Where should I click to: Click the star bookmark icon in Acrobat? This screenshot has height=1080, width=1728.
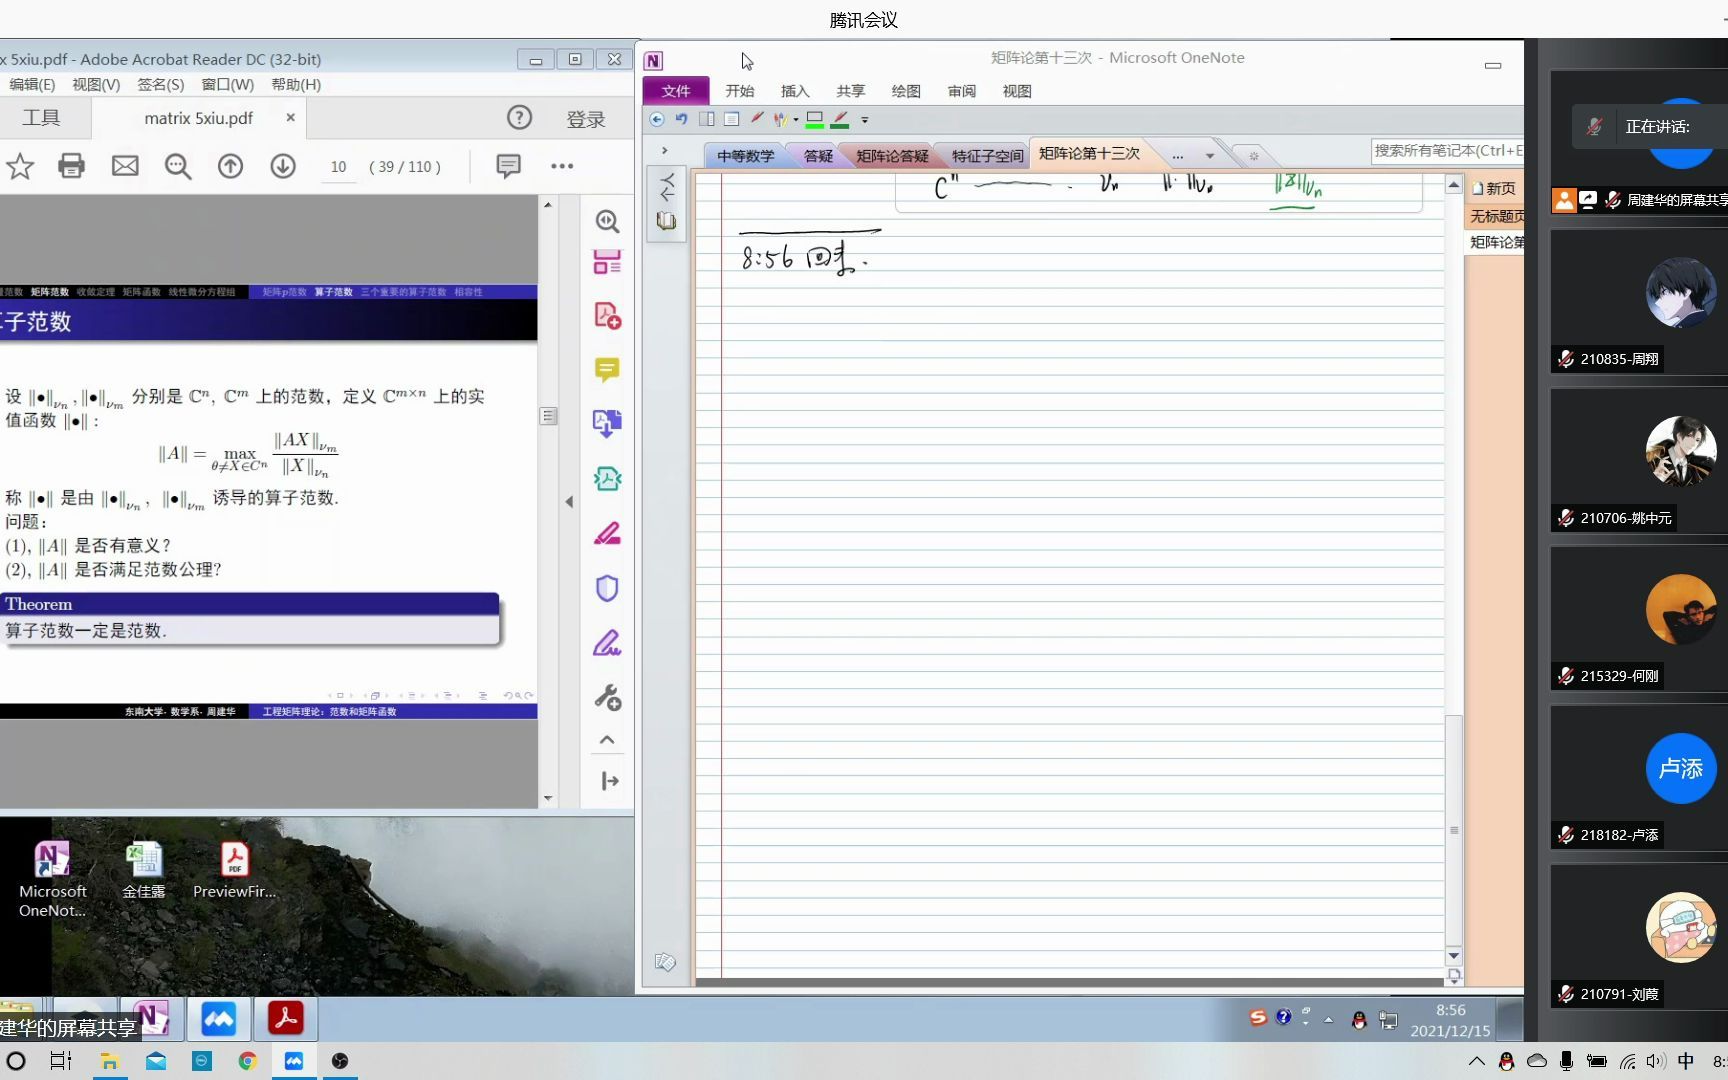coord(20,166)
